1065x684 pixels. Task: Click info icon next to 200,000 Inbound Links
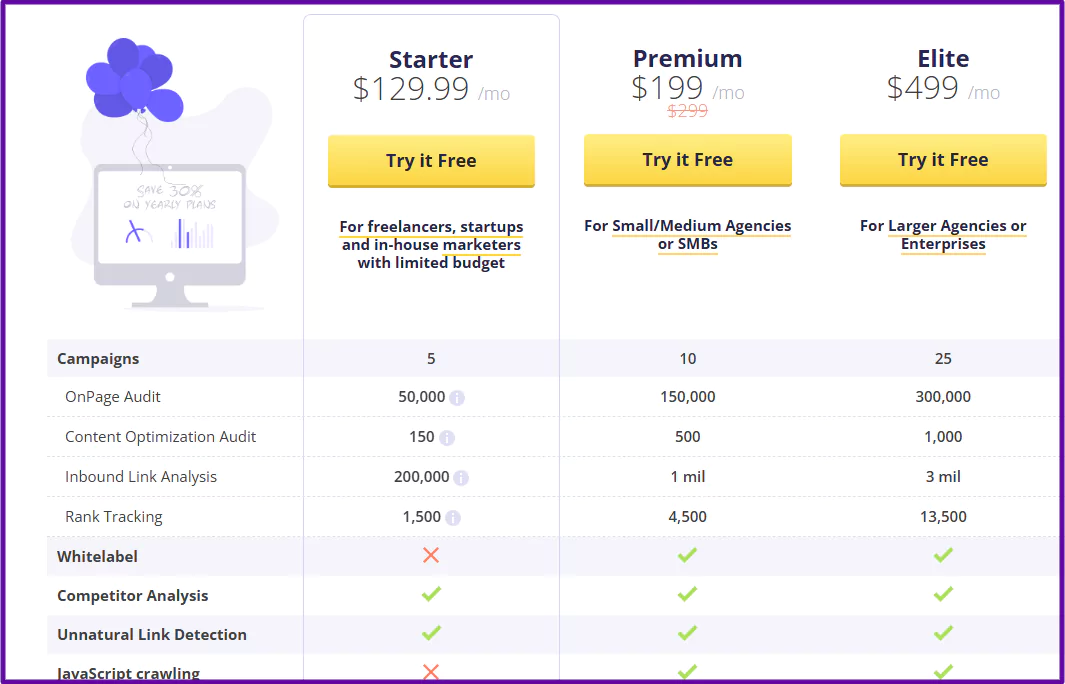point(461,478)
